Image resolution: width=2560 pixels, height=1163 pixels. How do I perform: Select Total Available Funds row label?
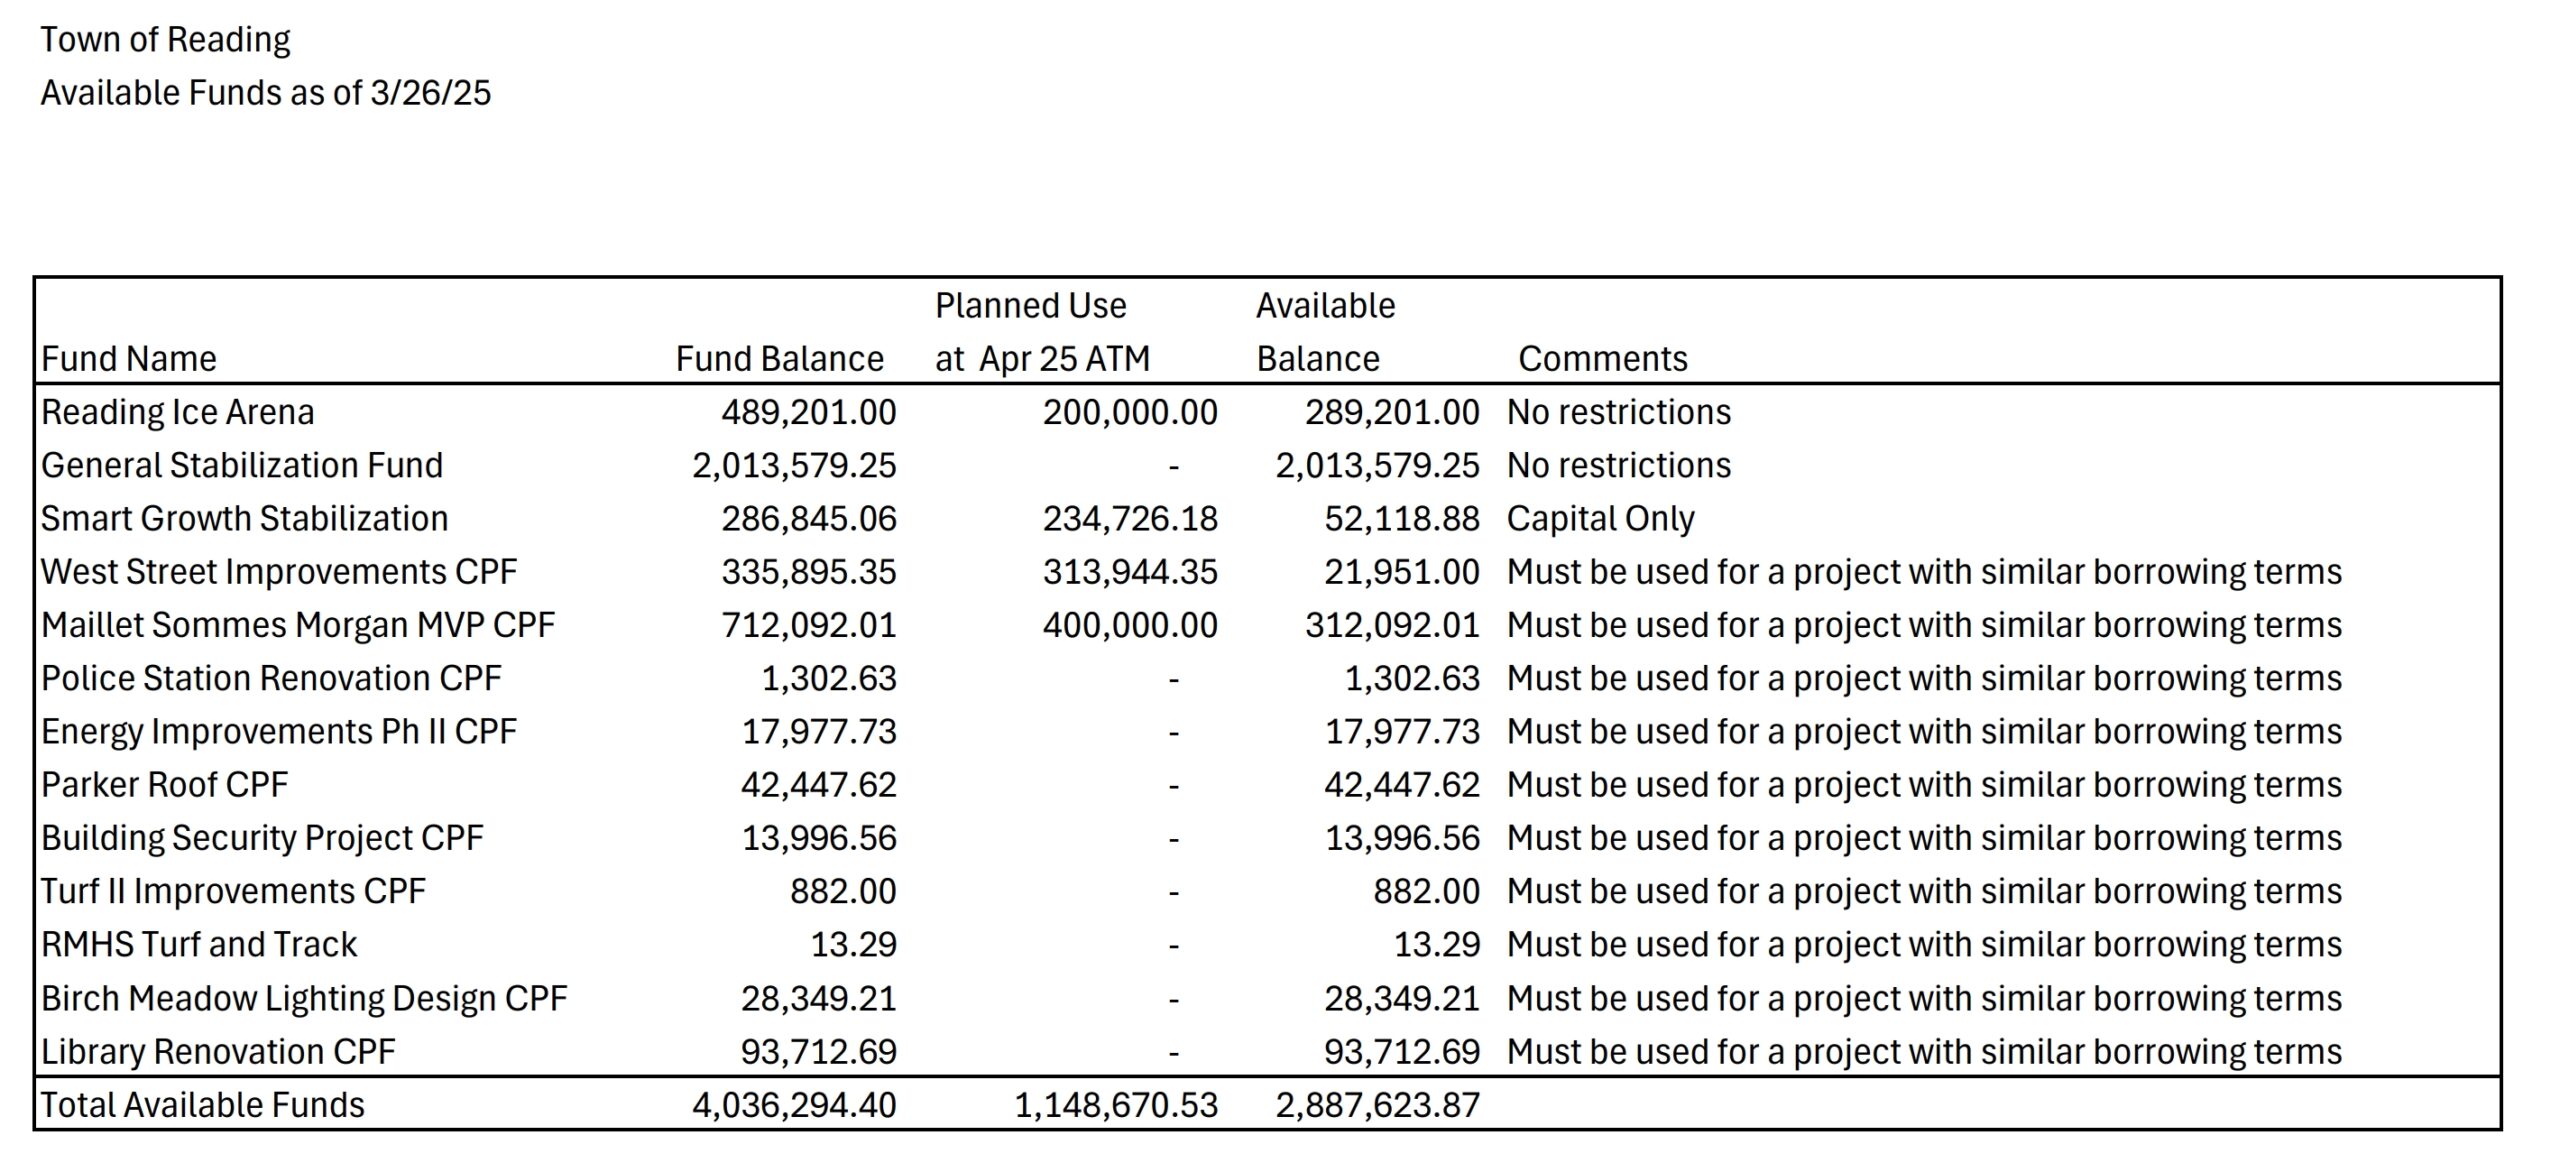click(x=203, y=1105)
